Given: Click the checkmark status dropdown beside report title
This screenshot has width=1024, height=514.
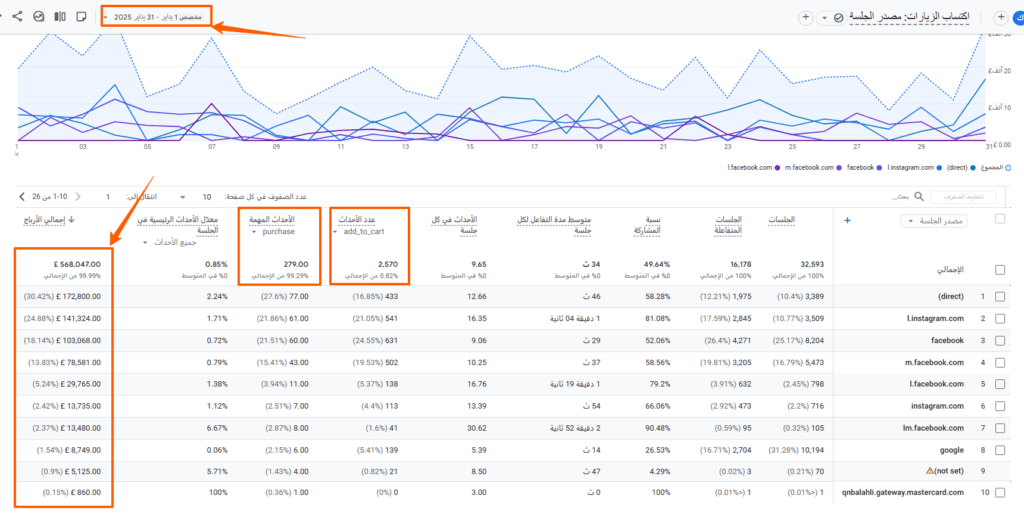Looking at the screenshot, I should click(x=831, y=18).
